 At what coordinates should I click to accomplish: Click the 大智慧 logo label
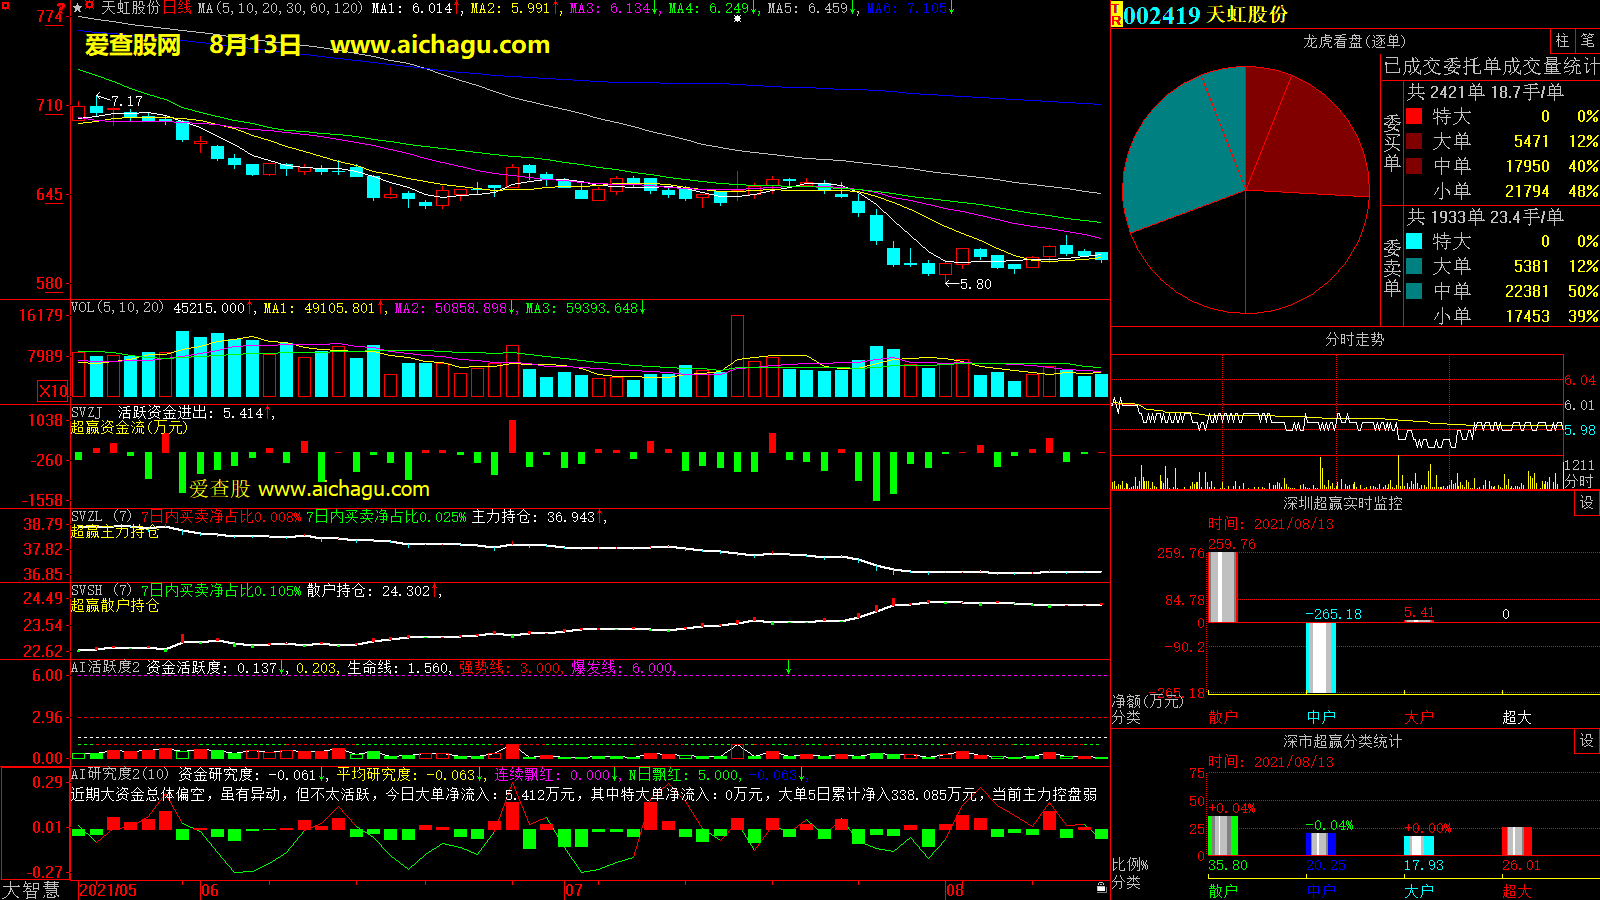tap(31, 890)
